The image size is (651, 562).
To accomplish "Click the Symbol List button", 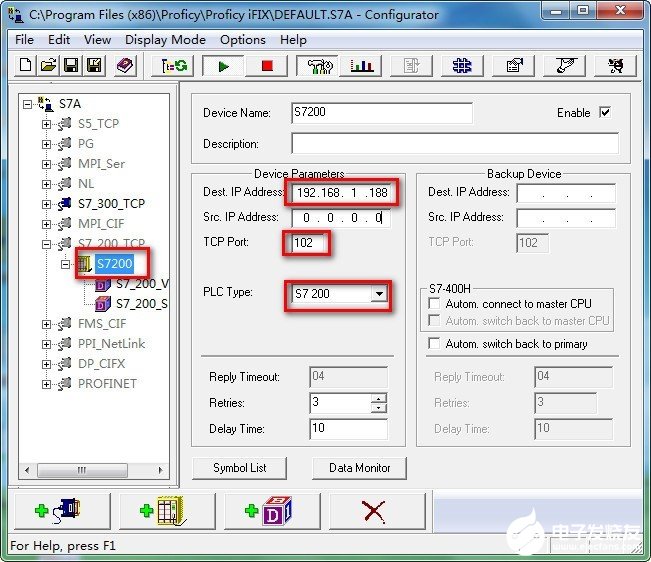I will pyautogui.click(x=240, y=468).
